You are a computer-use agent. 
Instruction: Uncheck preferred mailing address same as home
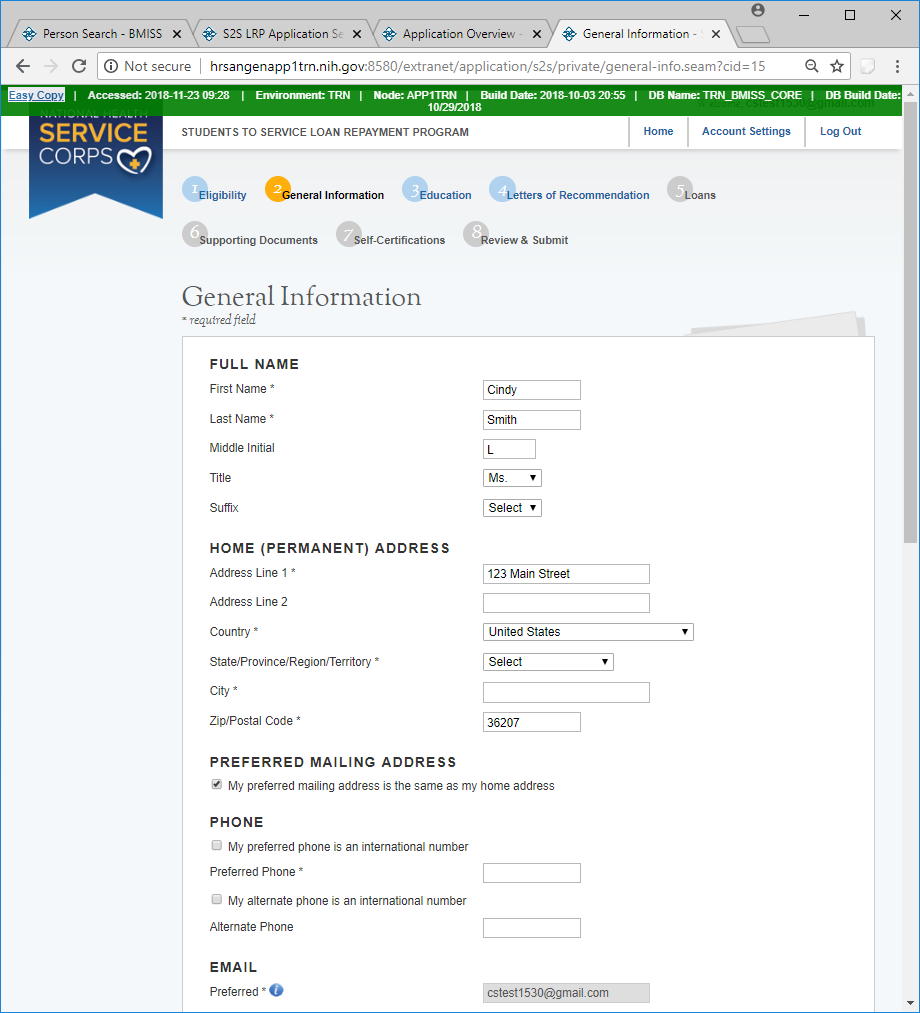(216, 785)
